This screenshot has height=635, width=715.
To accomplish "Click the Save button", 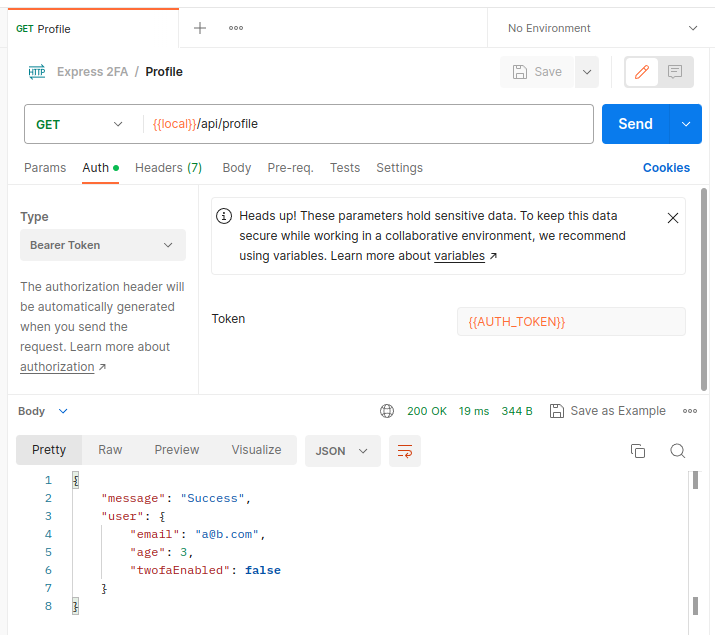I will [x=537, y=72].
